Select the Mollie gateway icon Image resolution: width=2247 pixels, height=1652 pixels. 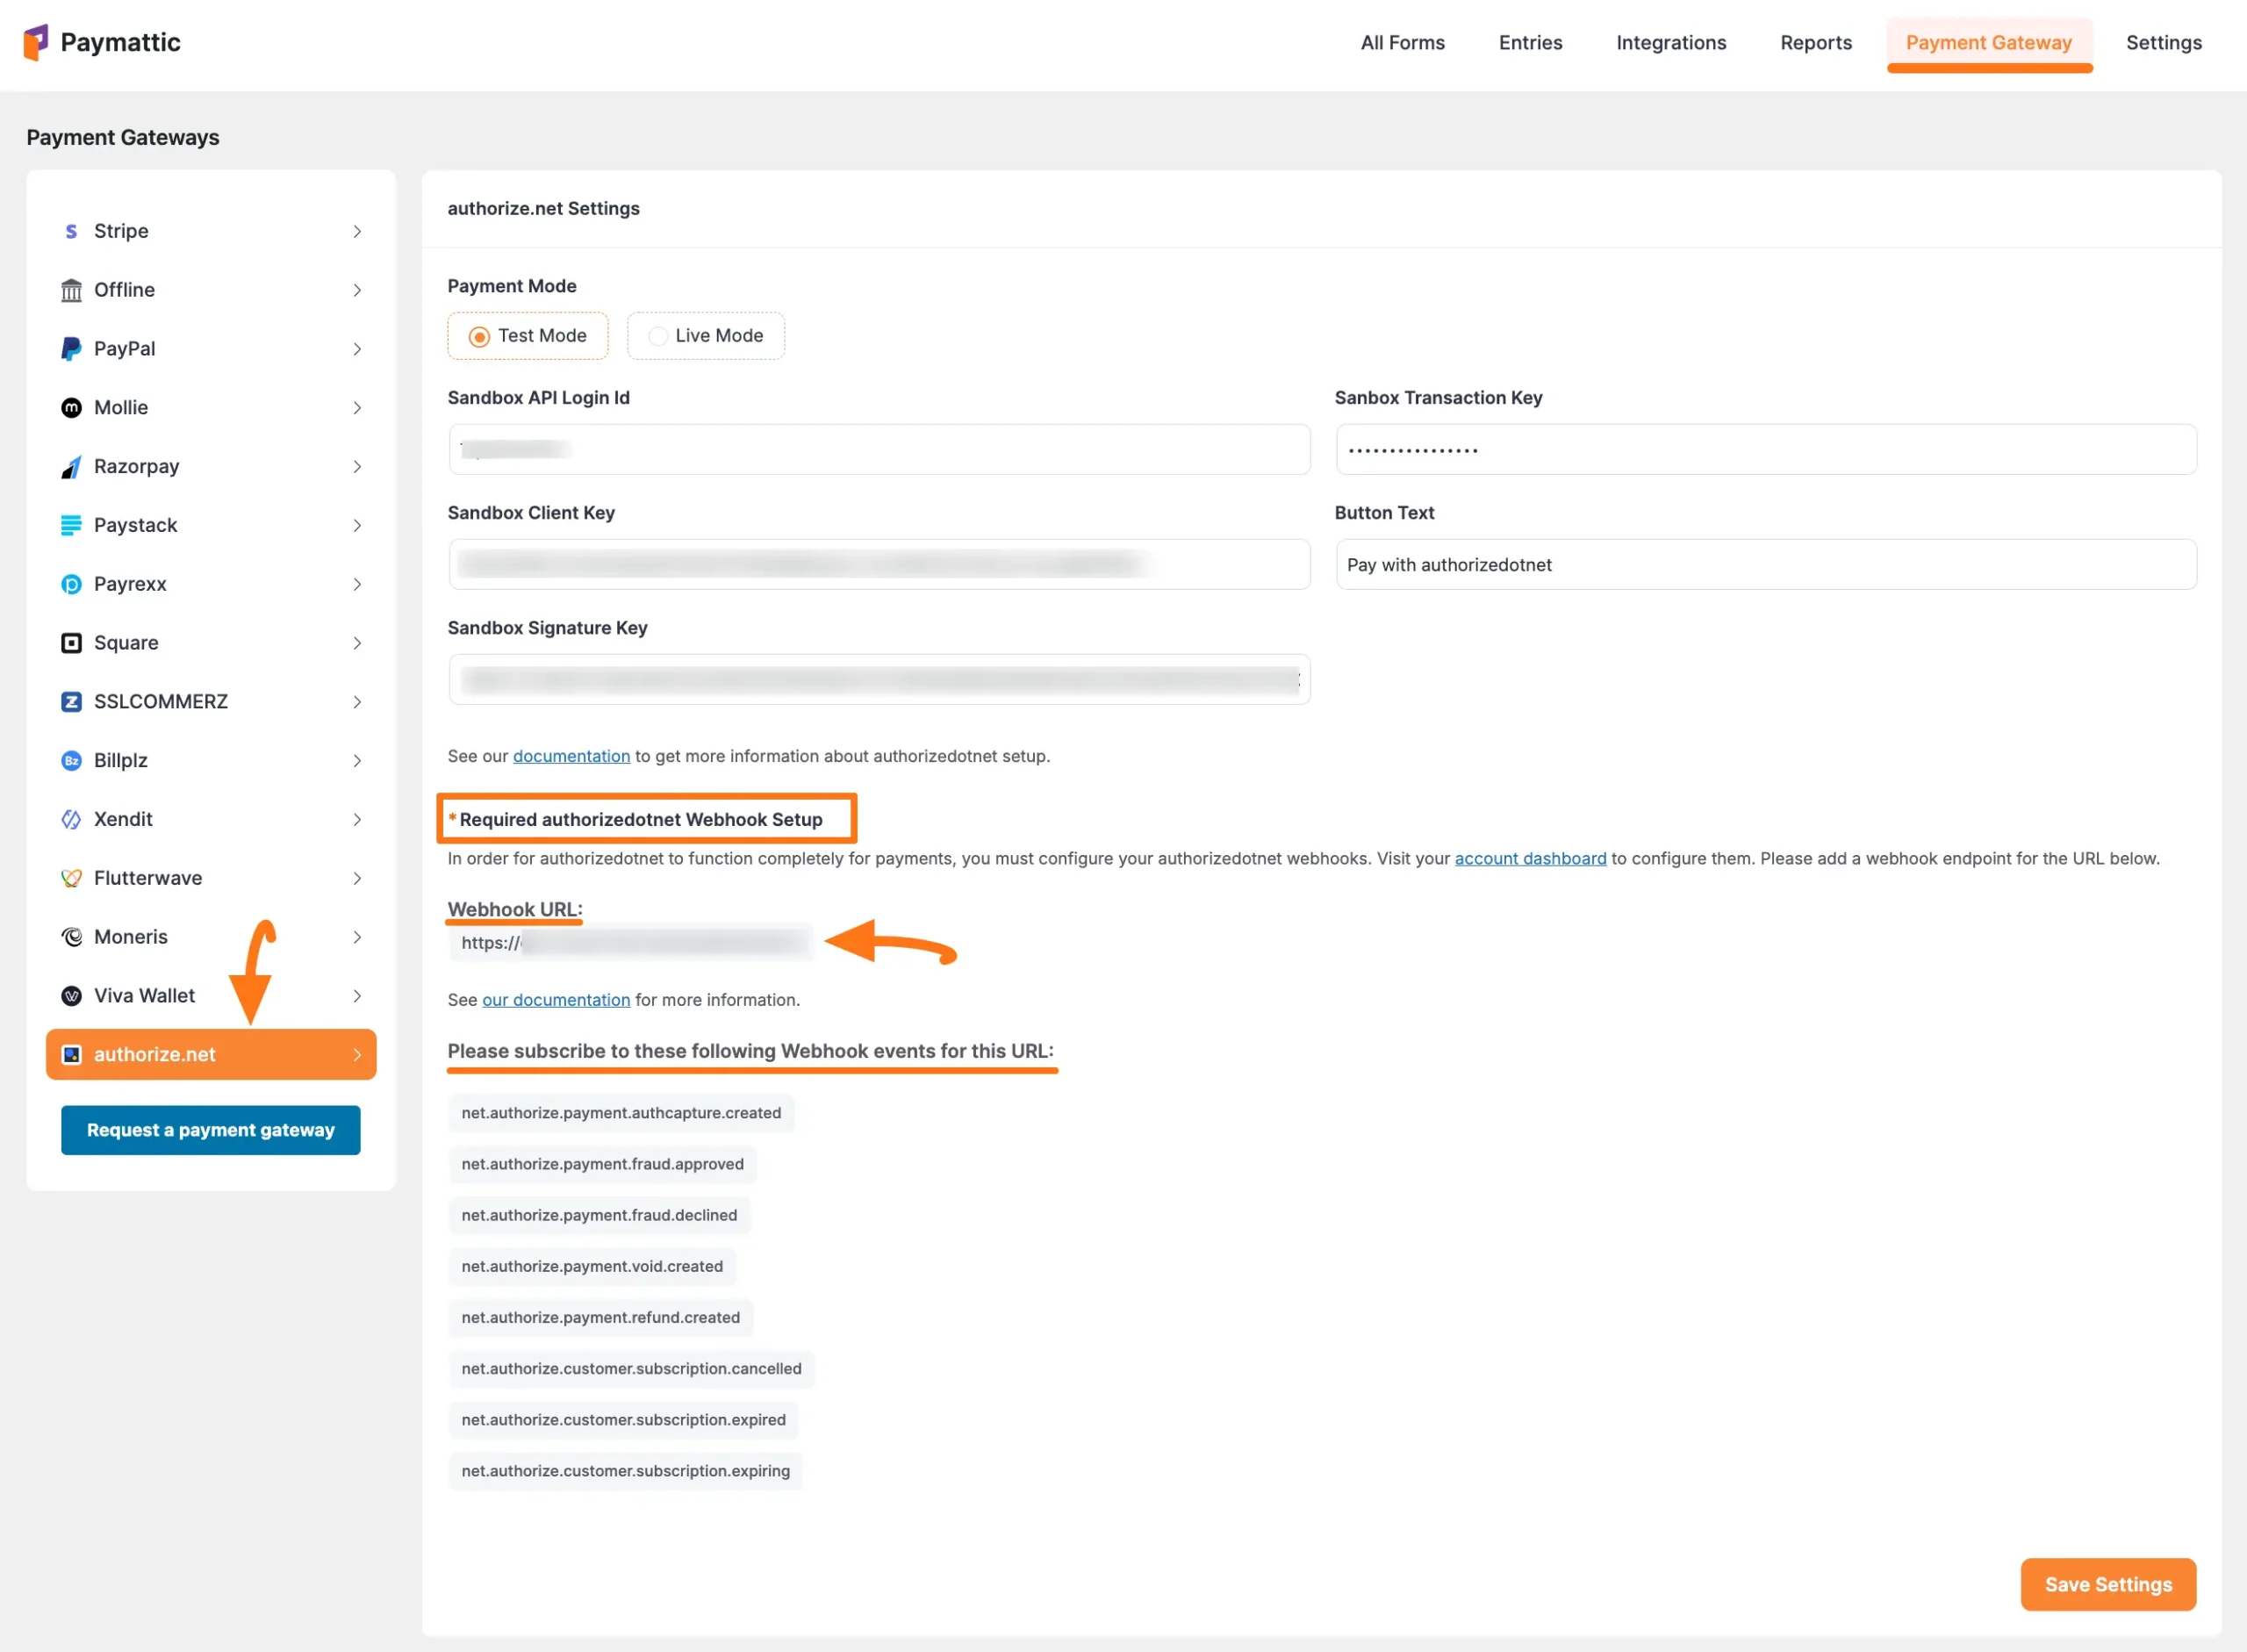[70, 407]
